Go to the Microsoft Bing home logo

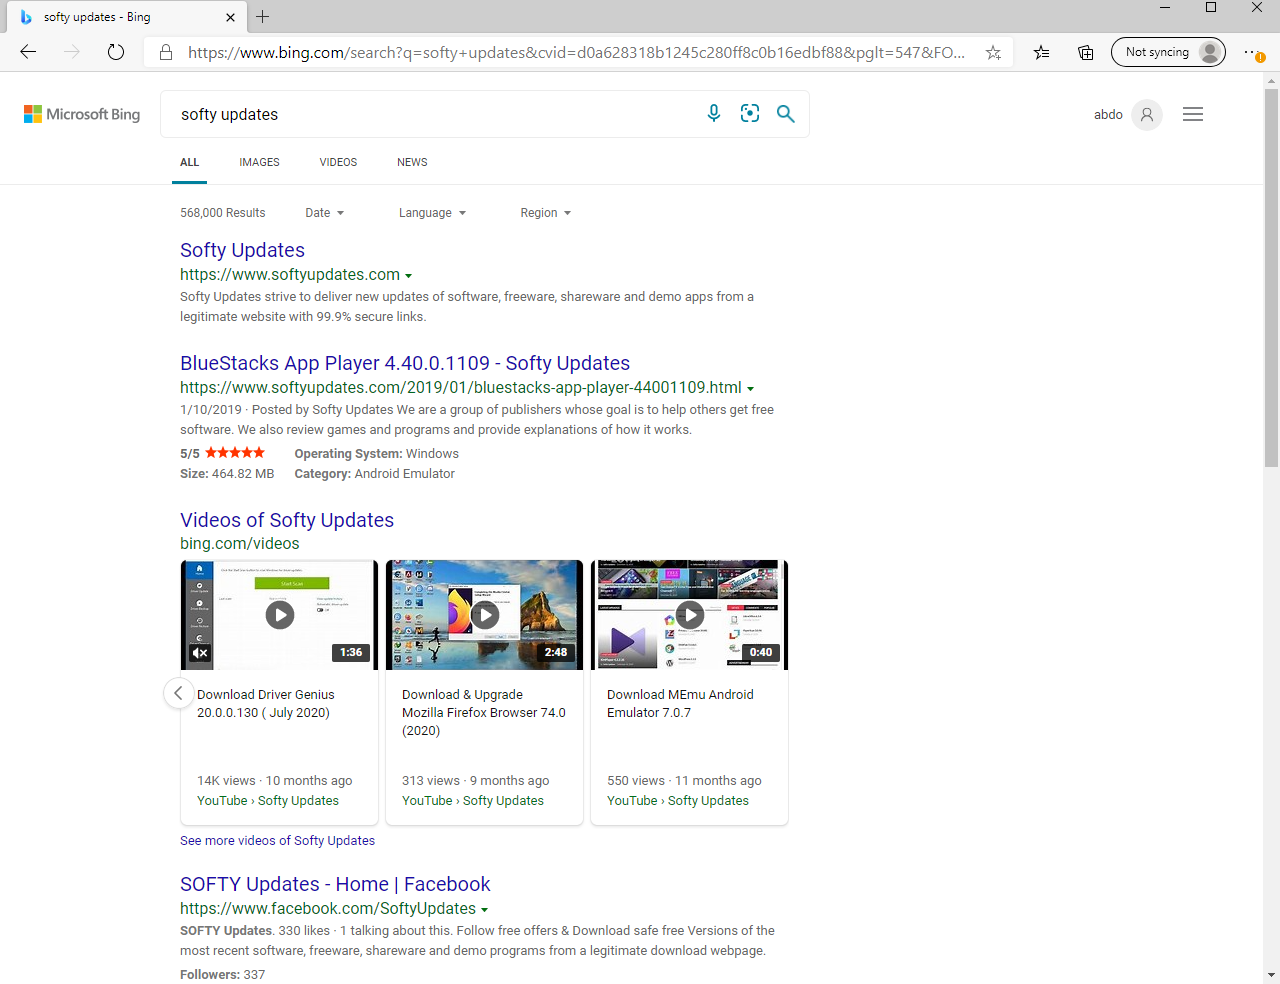tap(82, 114)
